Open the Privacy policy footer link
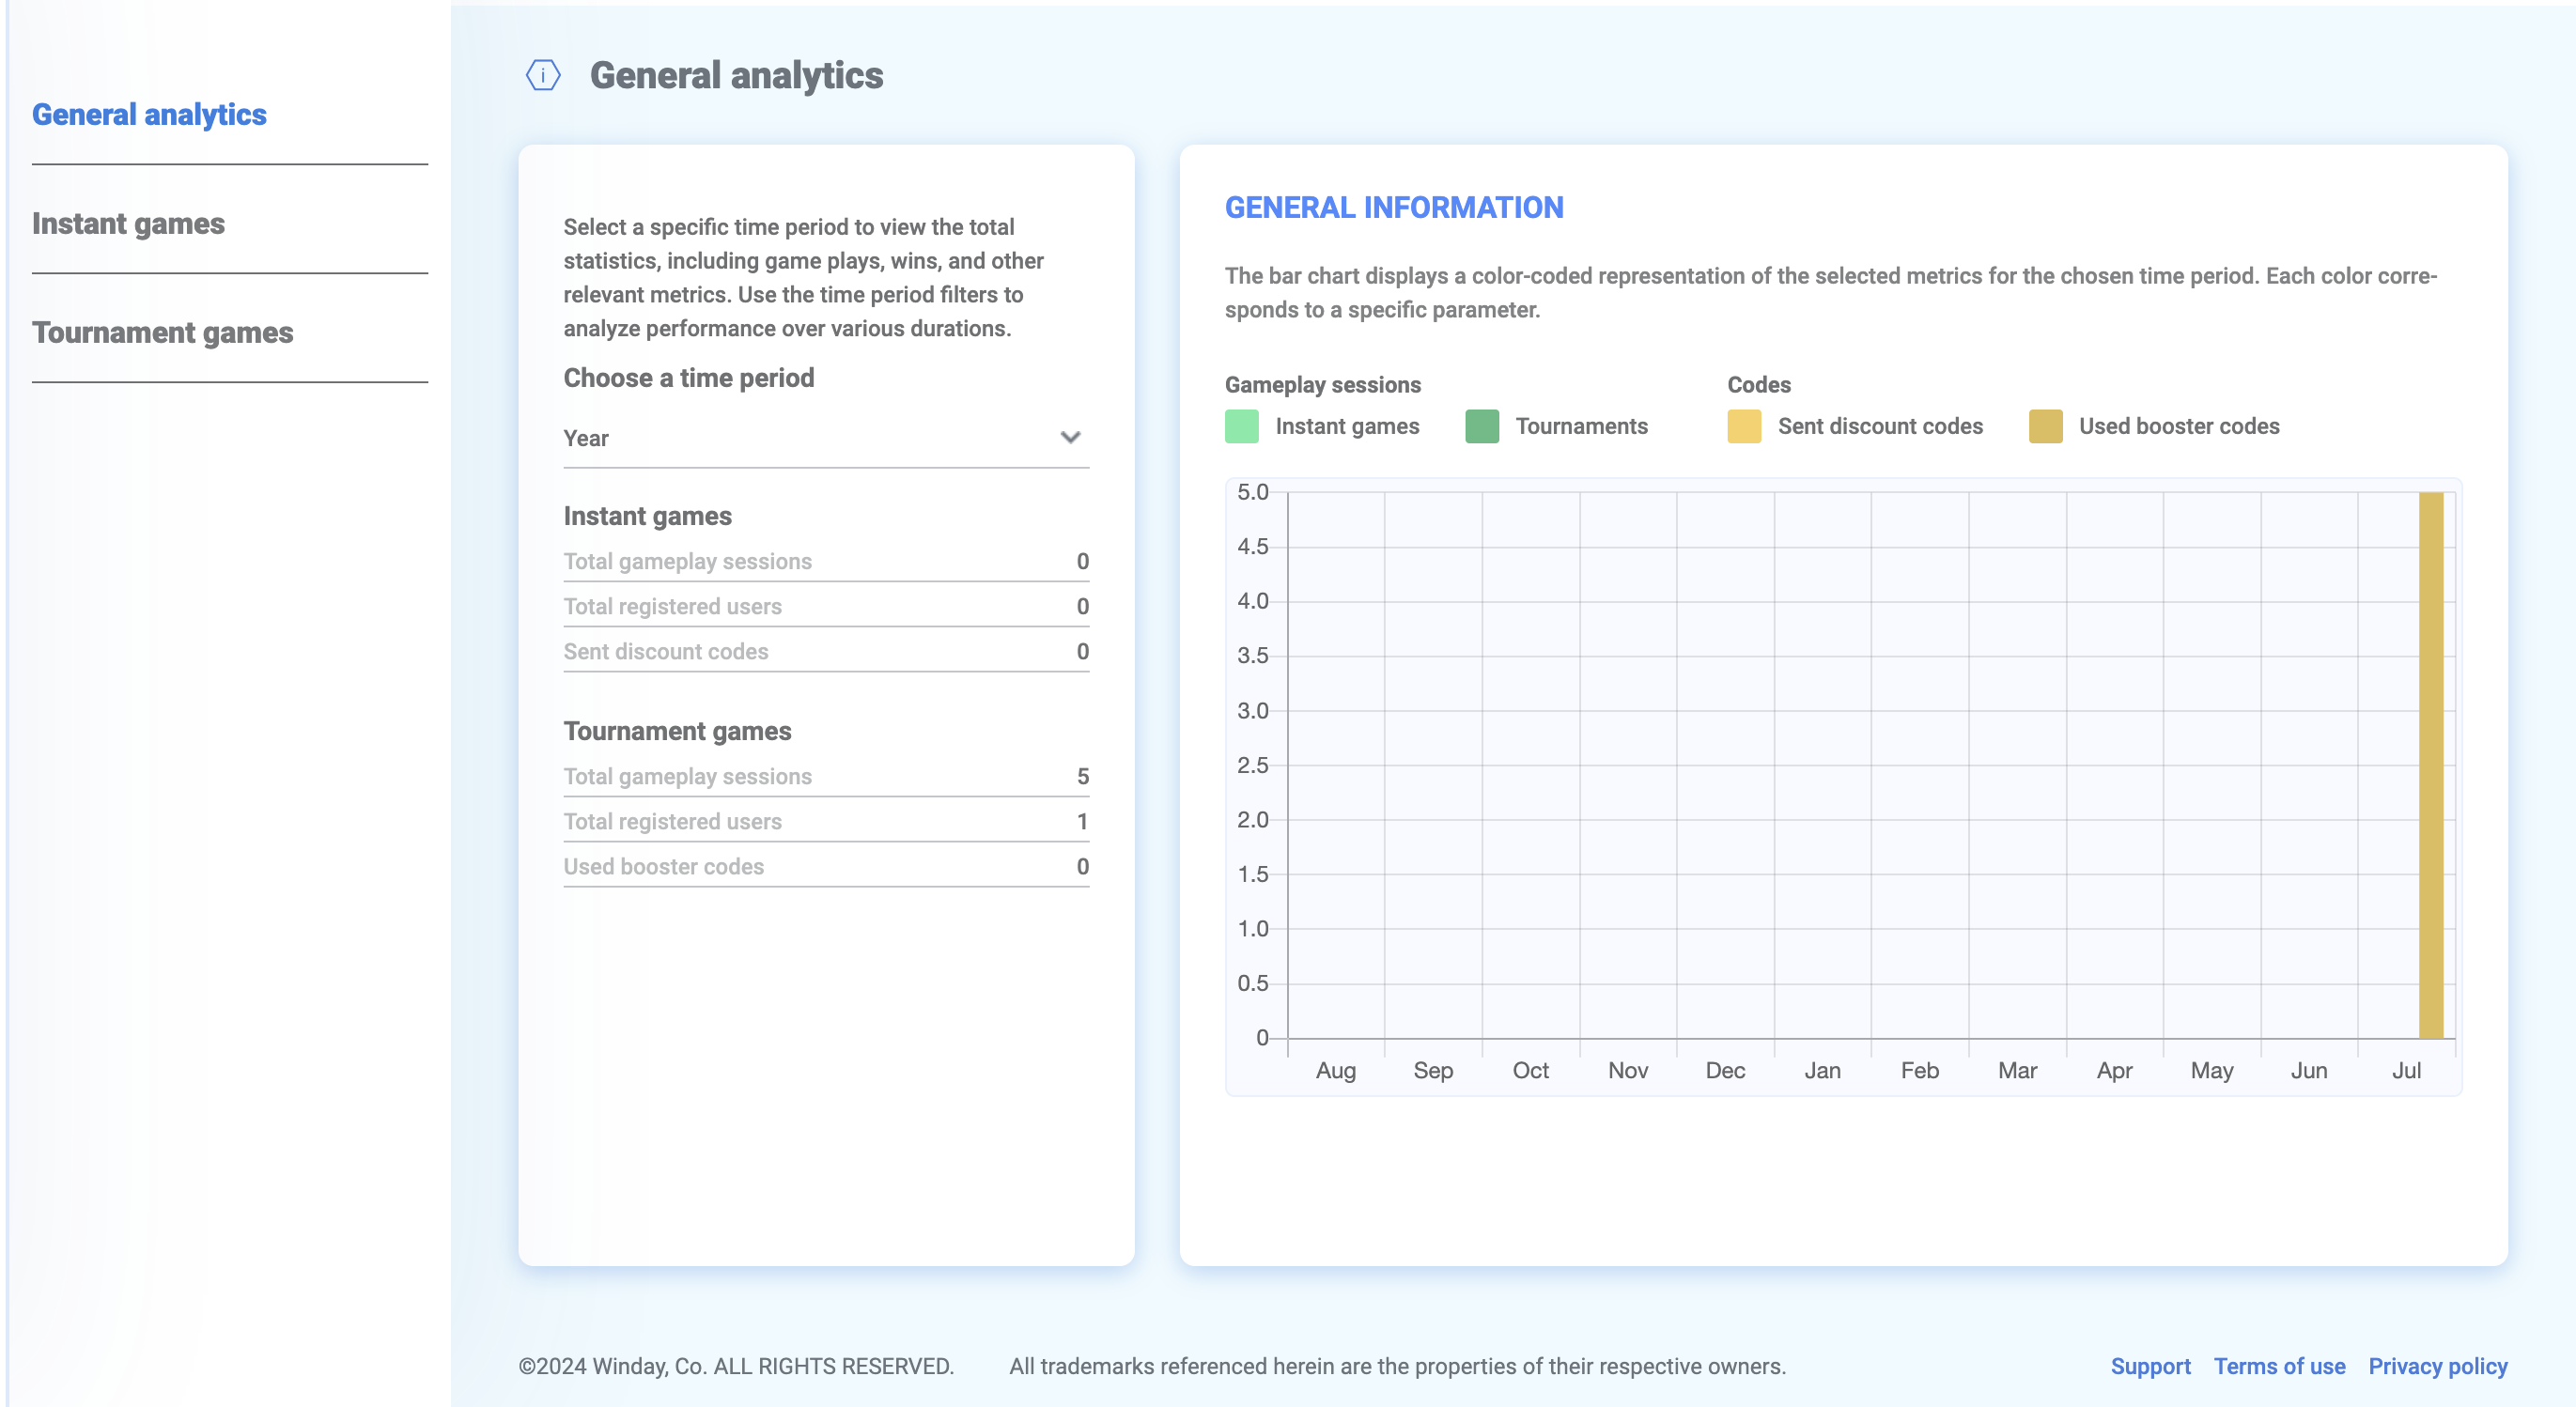Image resolution: width=2576 pixels, height=1407 pixels. [2437, 1366]
